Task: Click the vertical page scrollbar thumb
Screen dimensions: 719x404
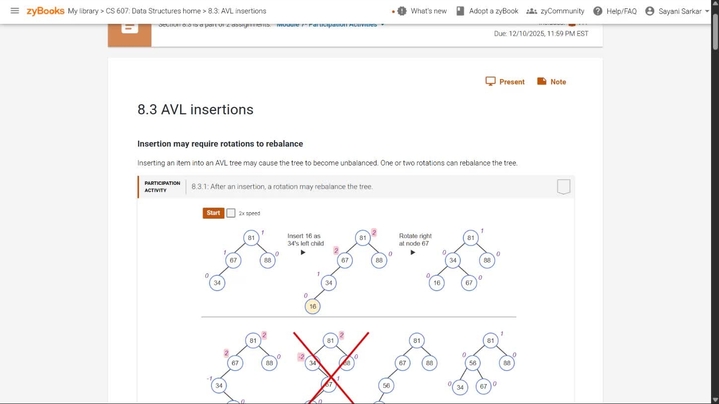Action: click(x=715, y=28)
